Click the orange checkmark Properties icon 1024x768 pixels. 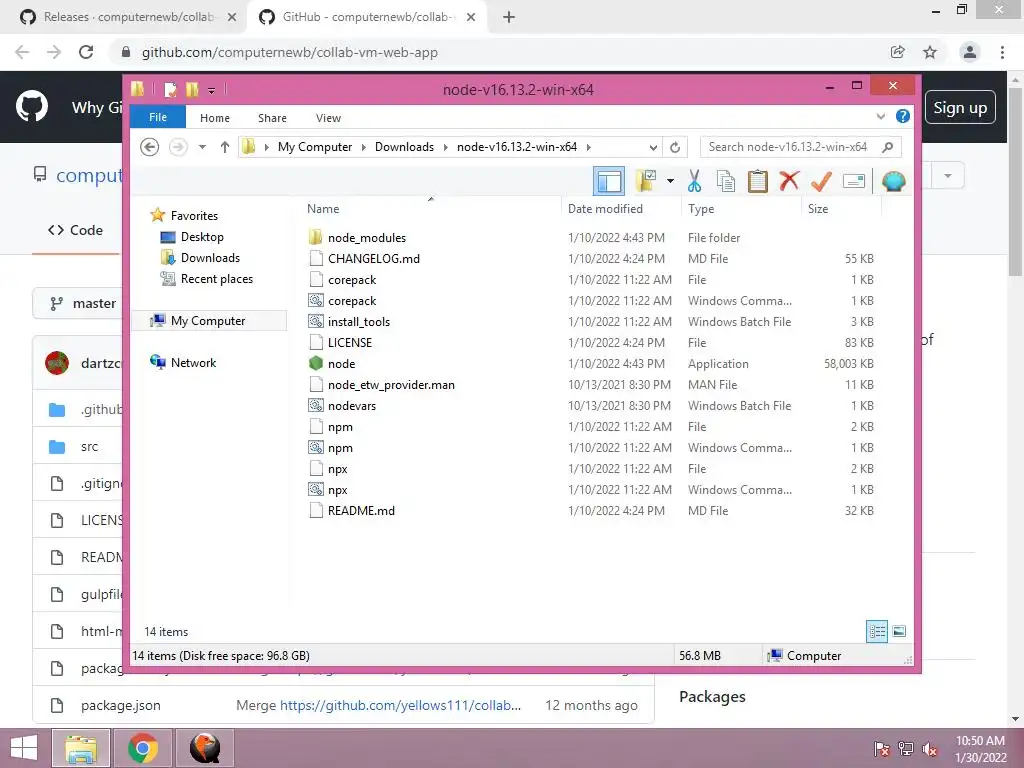[x=821, y=181]
